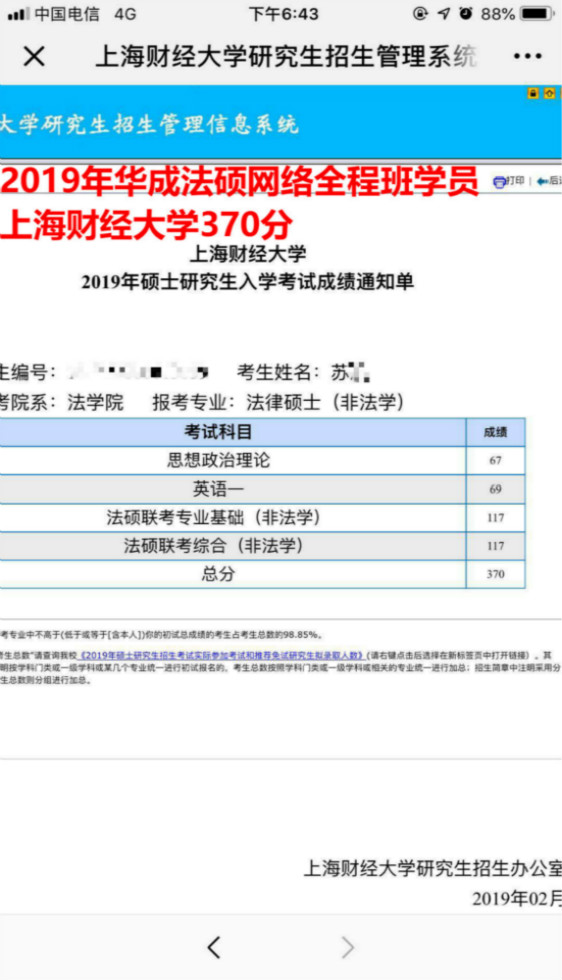
Task: Tap the 中国电信 carrier signal indicator
Action: (54, 14)
